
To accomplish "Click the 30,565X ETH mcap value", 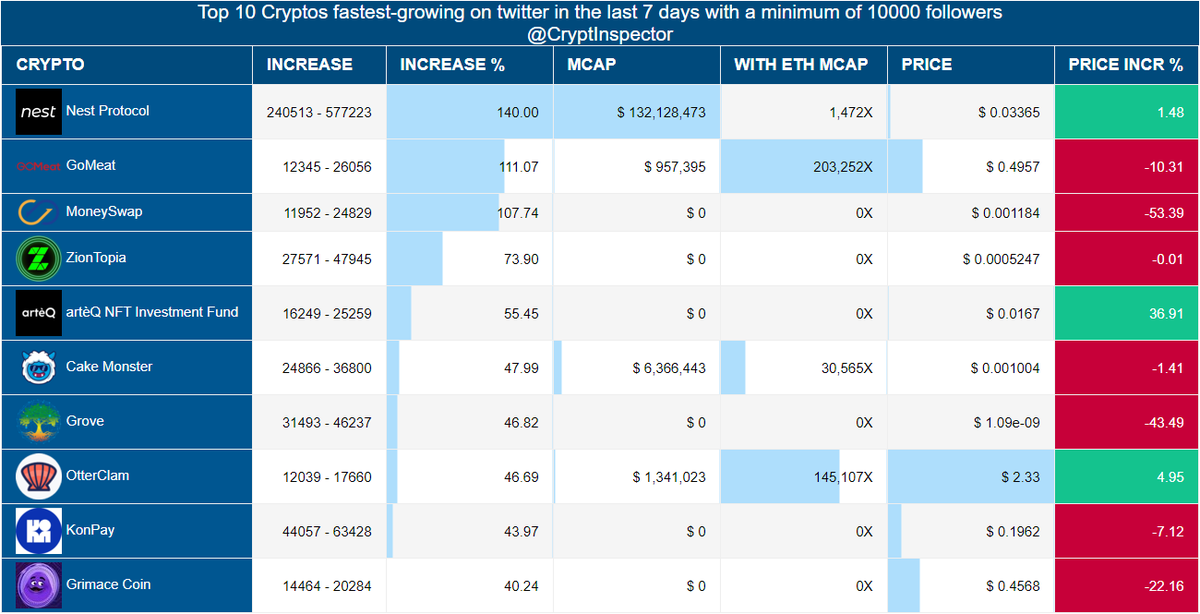I will point(804,368).
